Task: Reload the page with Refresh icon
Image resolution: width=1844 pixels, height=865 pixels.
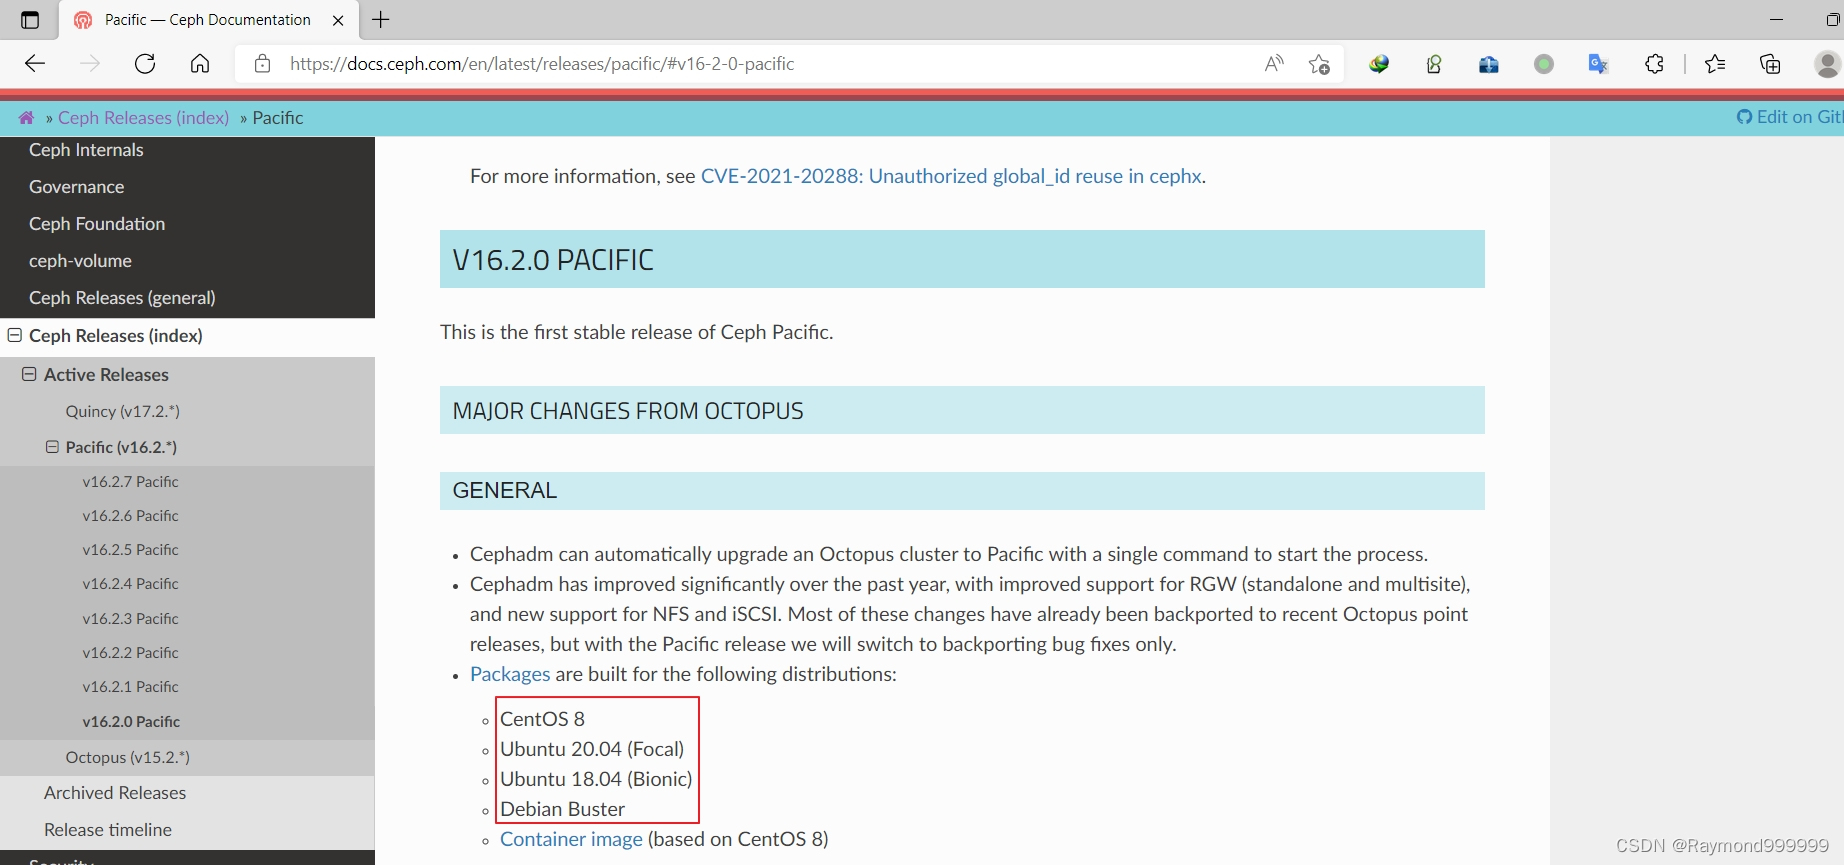Action: click(x=145, y=64)
